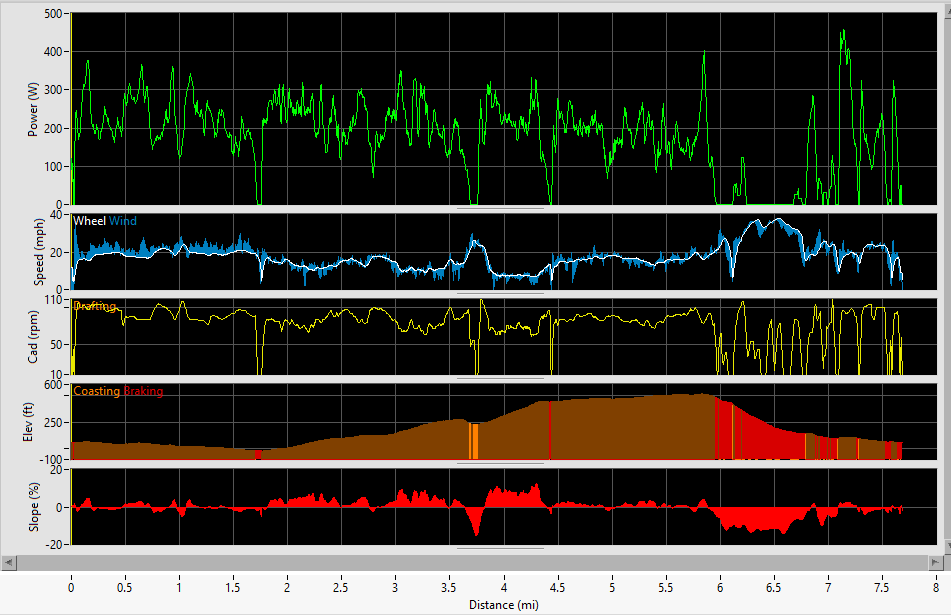Click the splitter handle below the Elevation chart
This screenshot has width=951, height=615.
(x=500, y=463)
